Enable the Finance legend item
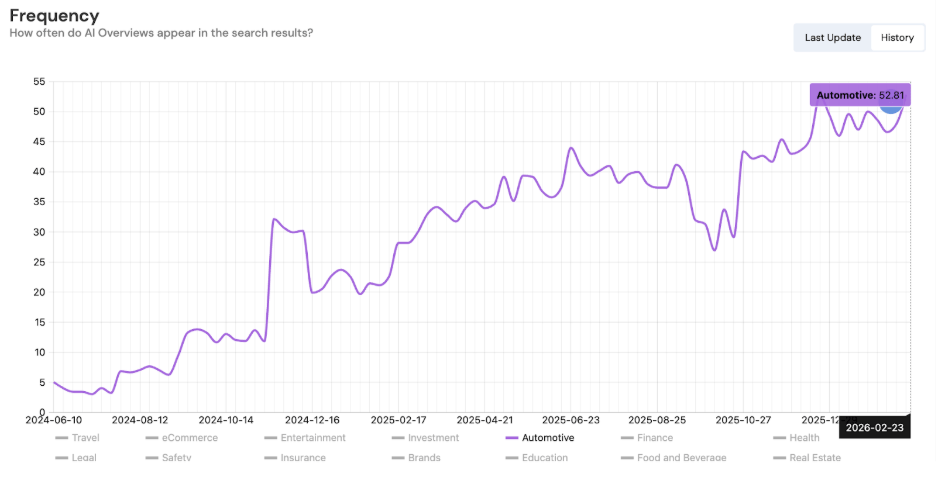 coord(654,438)
